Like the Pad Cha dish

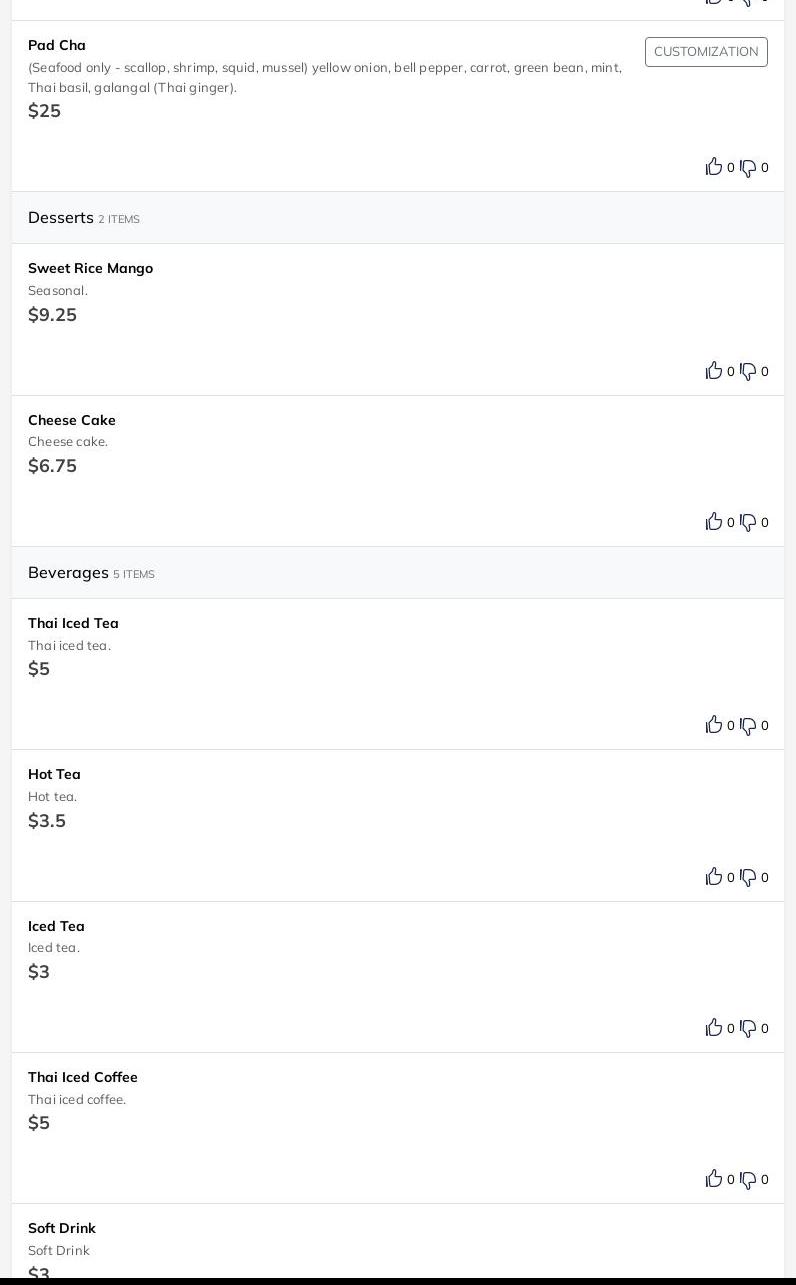(x=714, y=167)
